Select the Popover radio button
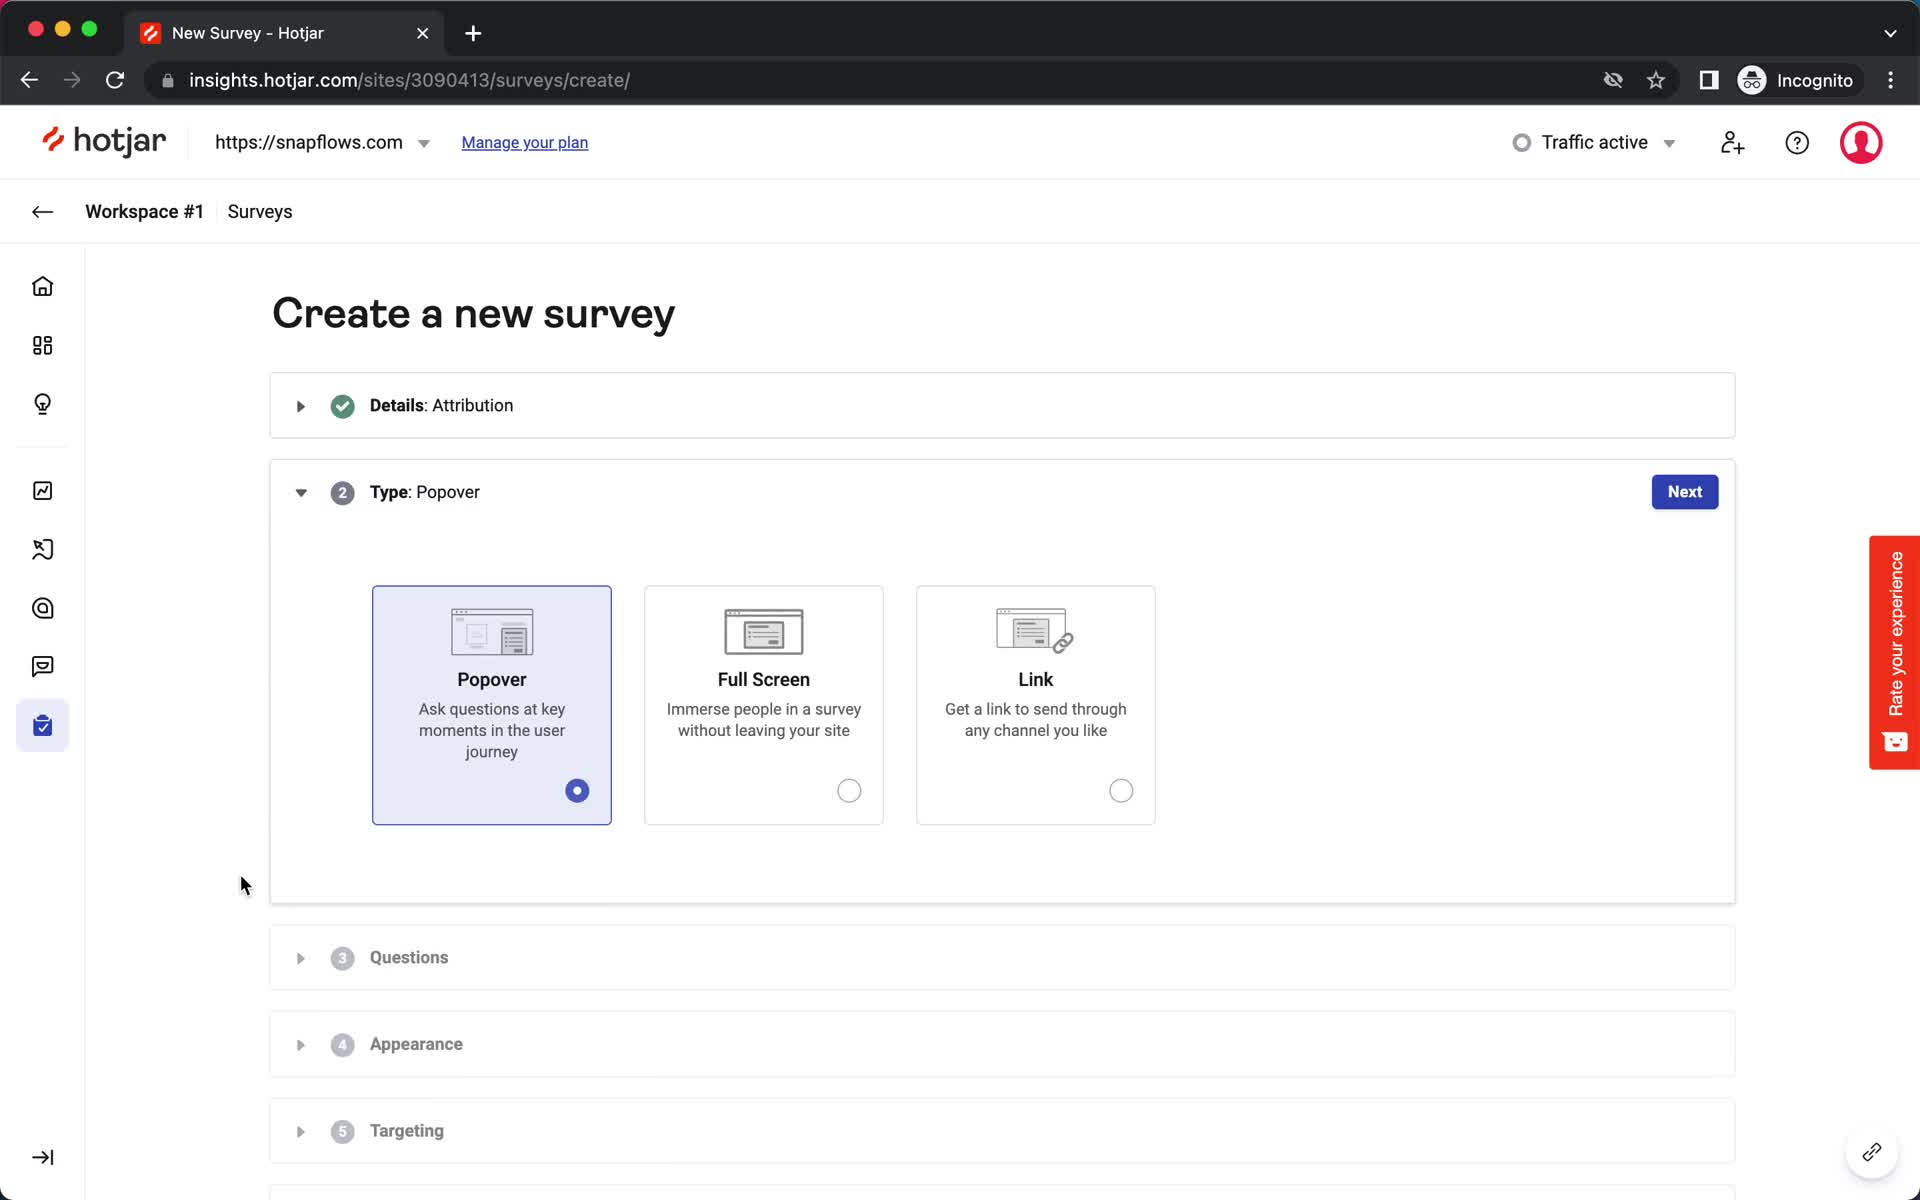The height and width of the screenshot is (1200, 1920). coord(576,789)
